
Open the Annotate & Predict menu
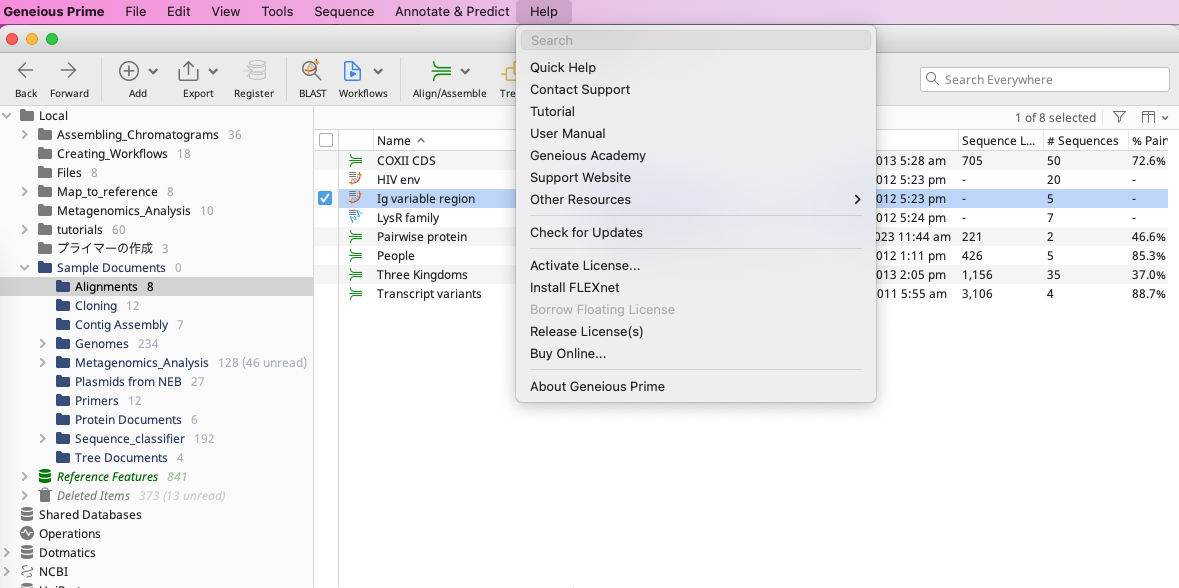(452, 12)
